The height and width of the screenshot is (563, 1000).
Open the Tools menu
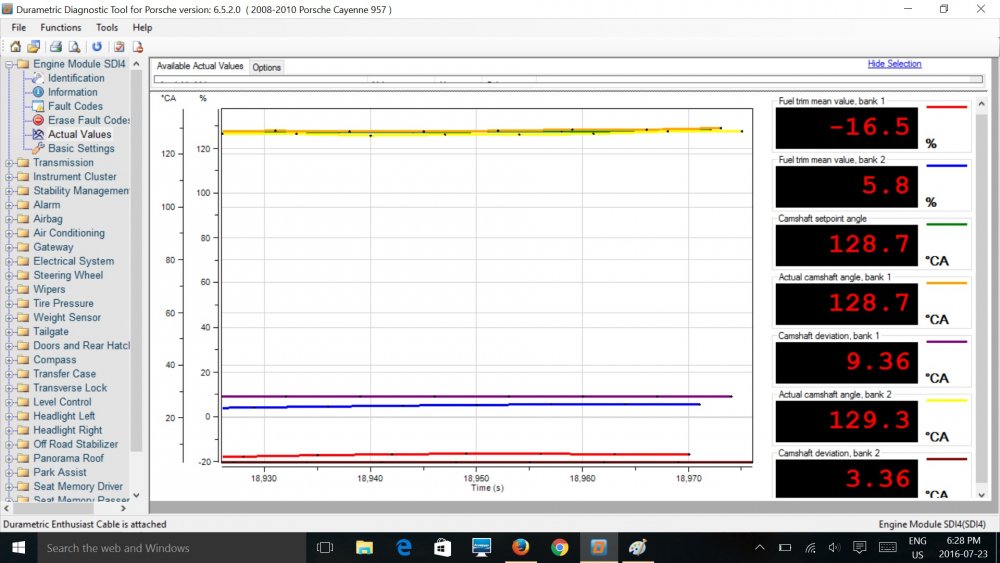click(x=106, y=28)
